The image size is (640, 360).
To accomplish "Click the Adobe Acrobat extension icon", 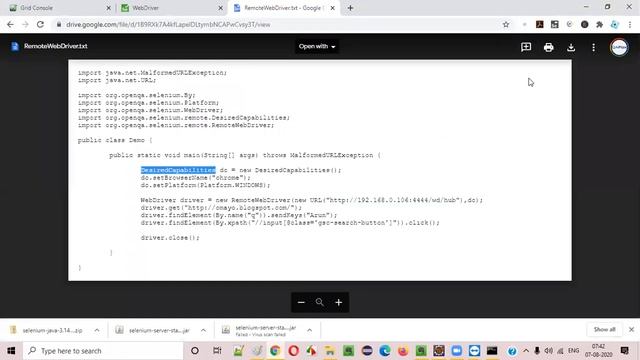I will click(539, 24).
